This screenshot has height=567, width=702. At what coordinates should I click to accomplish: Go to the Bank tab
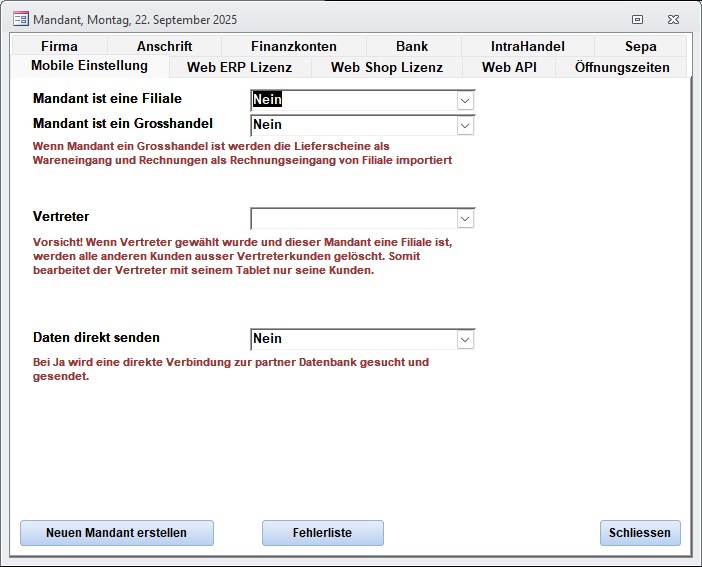(x=412, y=46)
